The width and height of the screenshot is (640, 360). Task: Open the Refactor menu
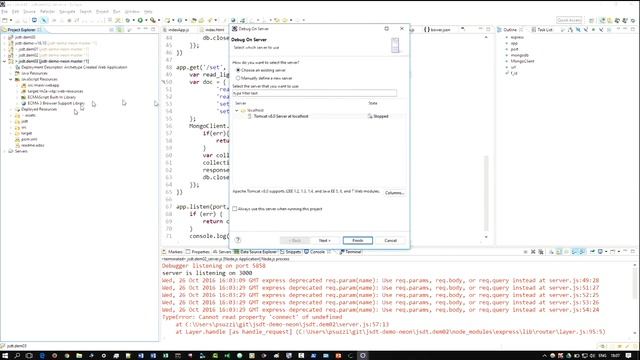pyautogui.click(x=47, y=12)
